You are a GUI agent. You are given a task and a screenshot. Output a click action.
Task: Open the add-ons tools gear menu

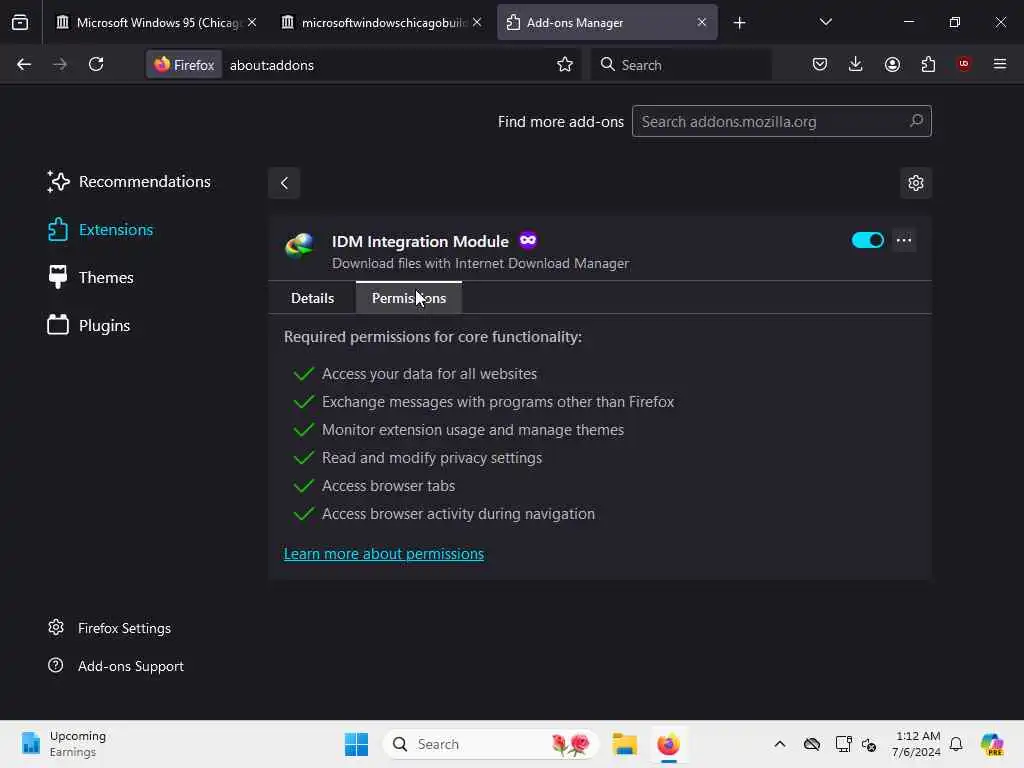916,183
